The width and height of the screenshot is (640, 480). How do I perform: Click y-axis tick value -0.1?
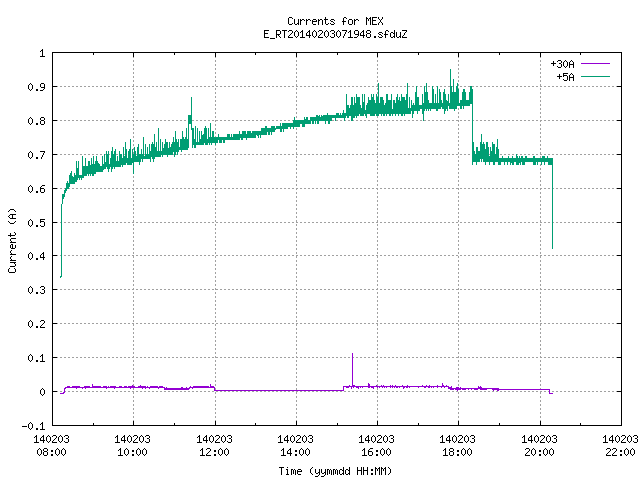click(x=34, y=426)
